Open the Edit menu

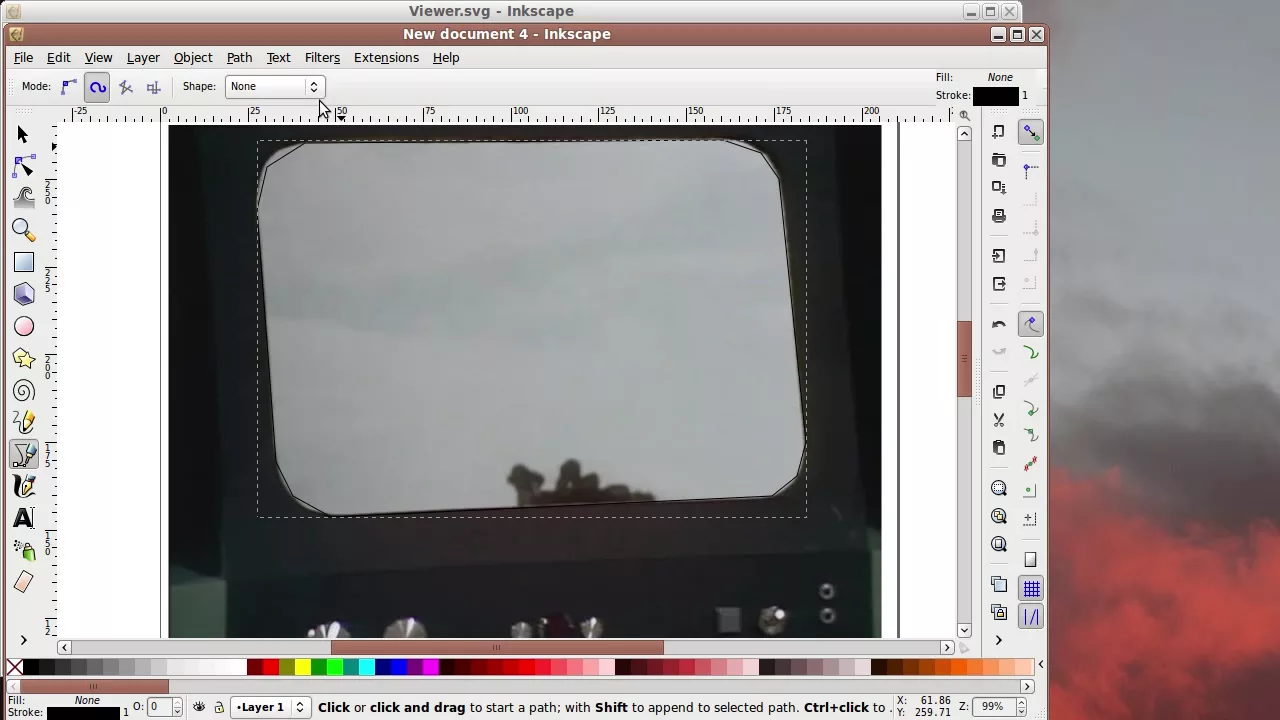(x=58, y=58)
